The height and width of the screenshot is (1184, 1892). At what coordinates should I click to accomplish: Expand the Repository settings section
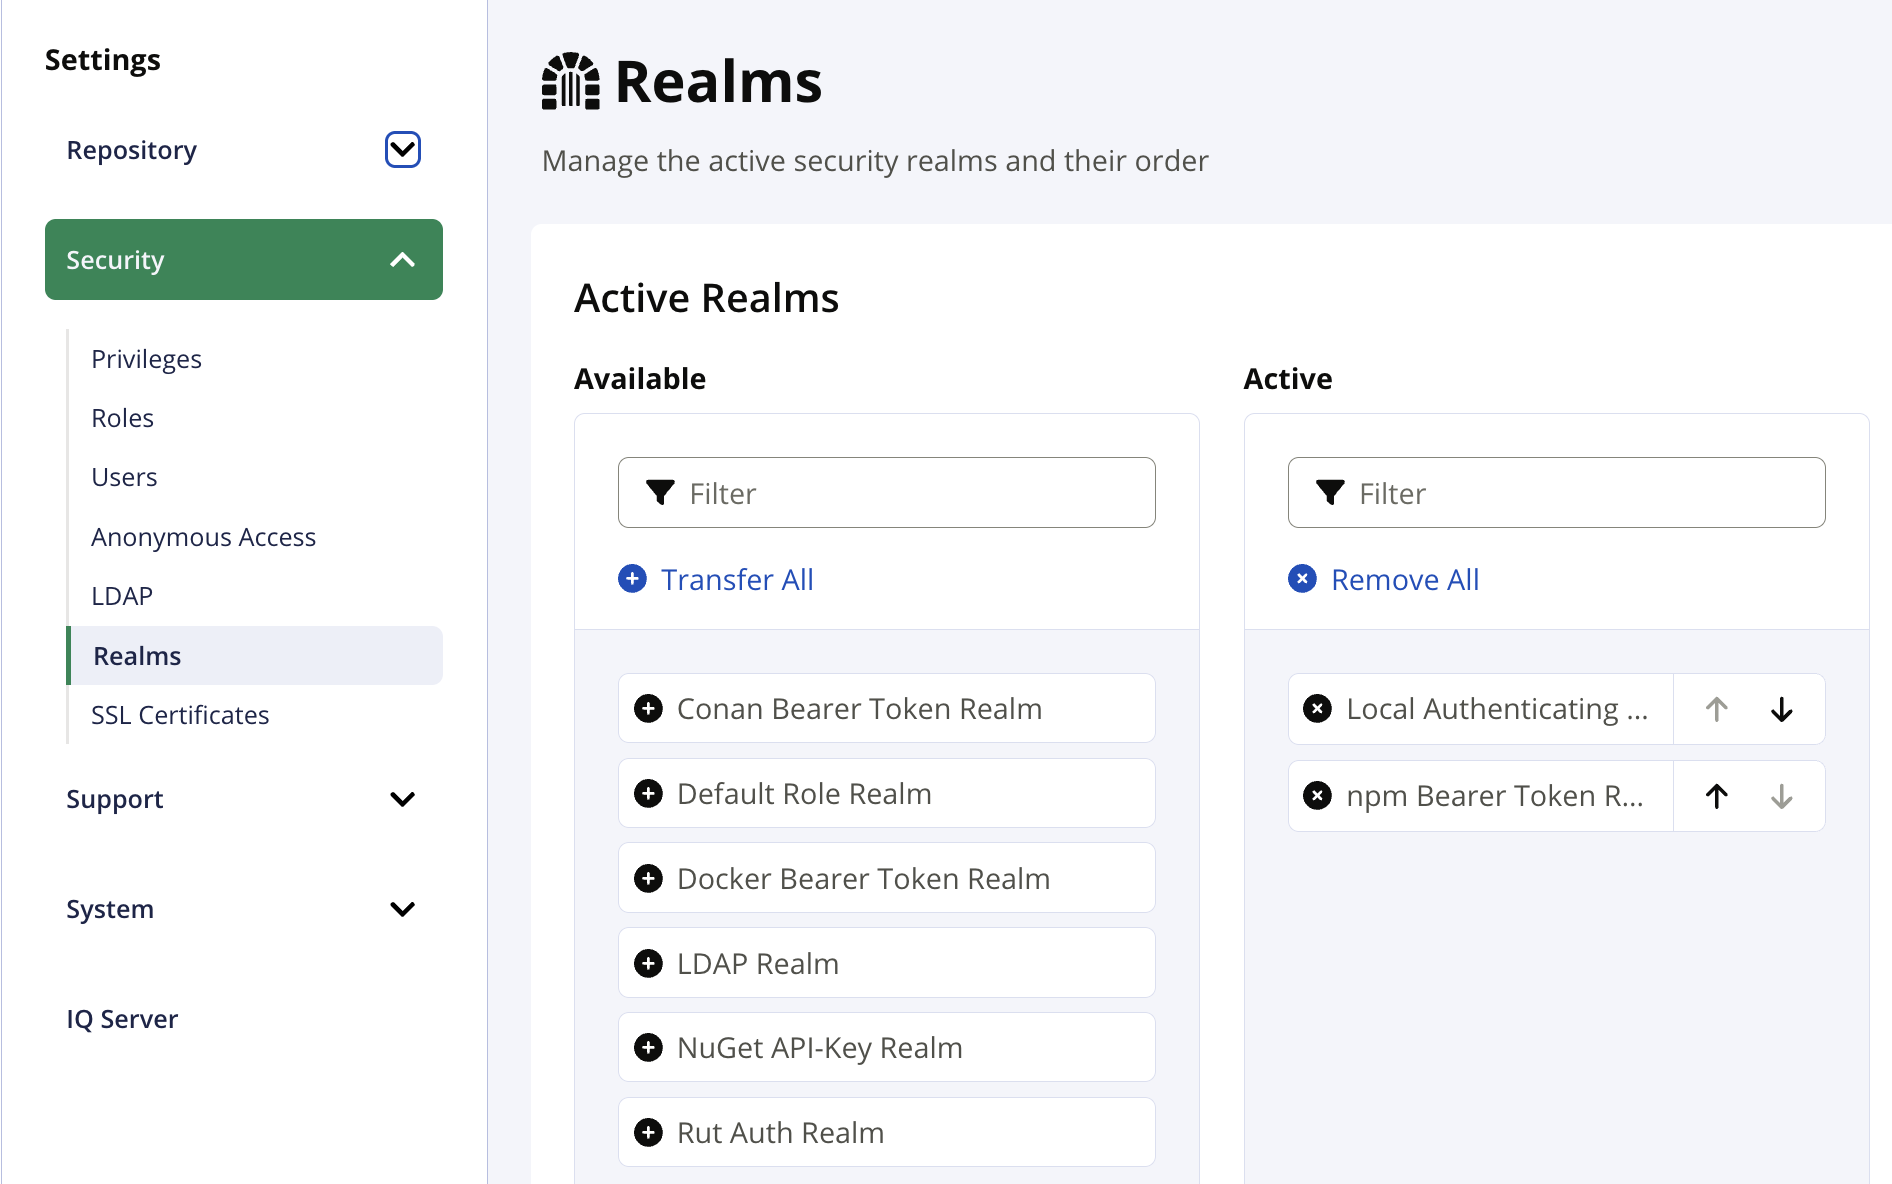[x=402, y=150]
